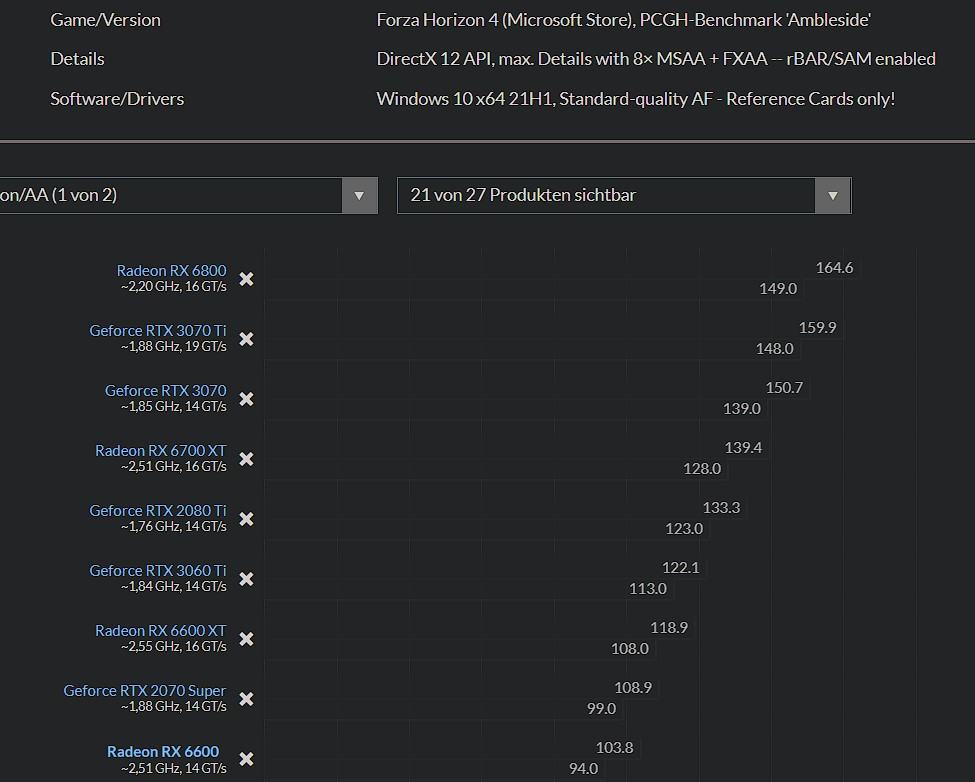
Task: Select the 128.0 value of RX 6700 XT
Action: (x=702, y=469)
